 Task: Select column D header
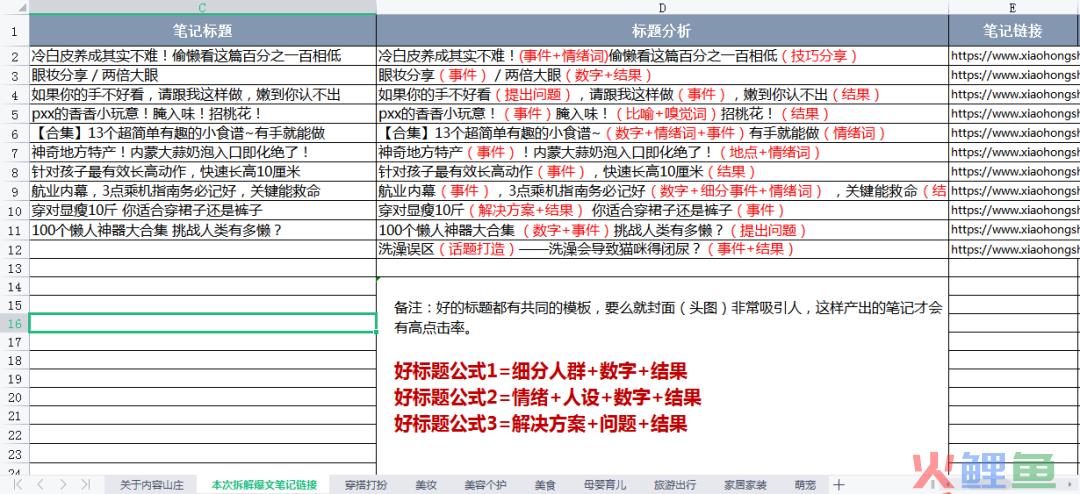(x=662, y=8)
